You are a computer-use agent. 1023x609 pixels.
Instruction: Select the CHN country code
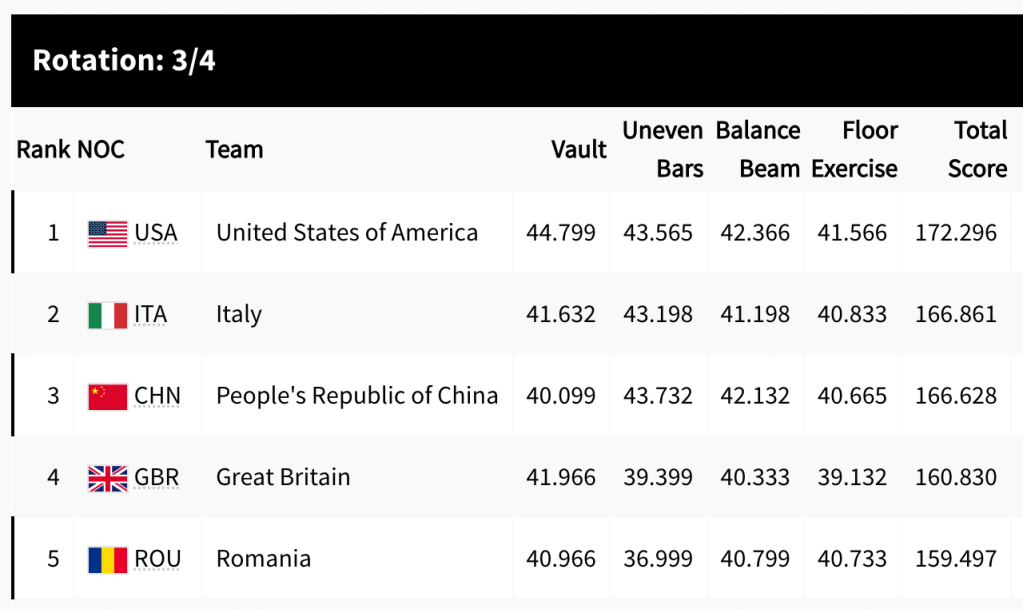pyautogui.click(x=158, y=396)
